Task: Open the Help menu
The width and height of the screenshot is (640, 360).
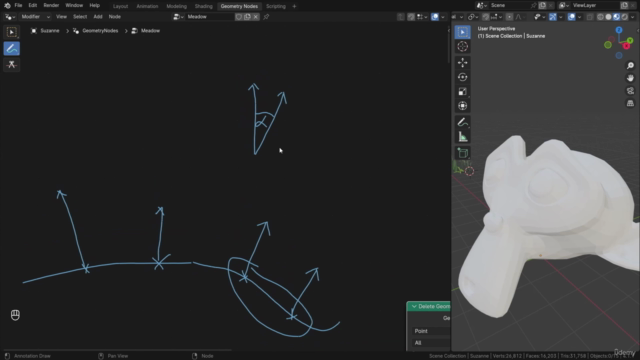Action: tap(95, 6)
